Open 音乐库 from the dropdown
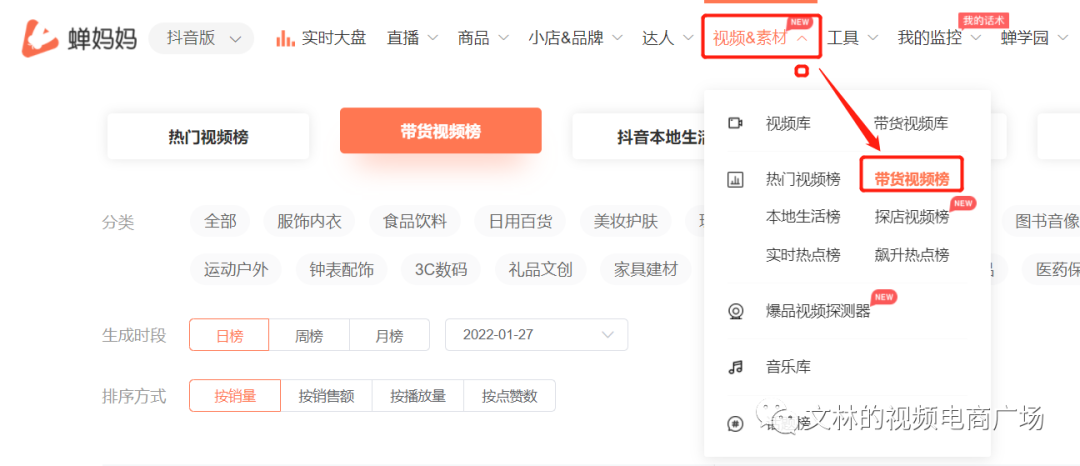The width and height of the screenshot is (1080, 466). pyautogui.click(x=788, y=367)
